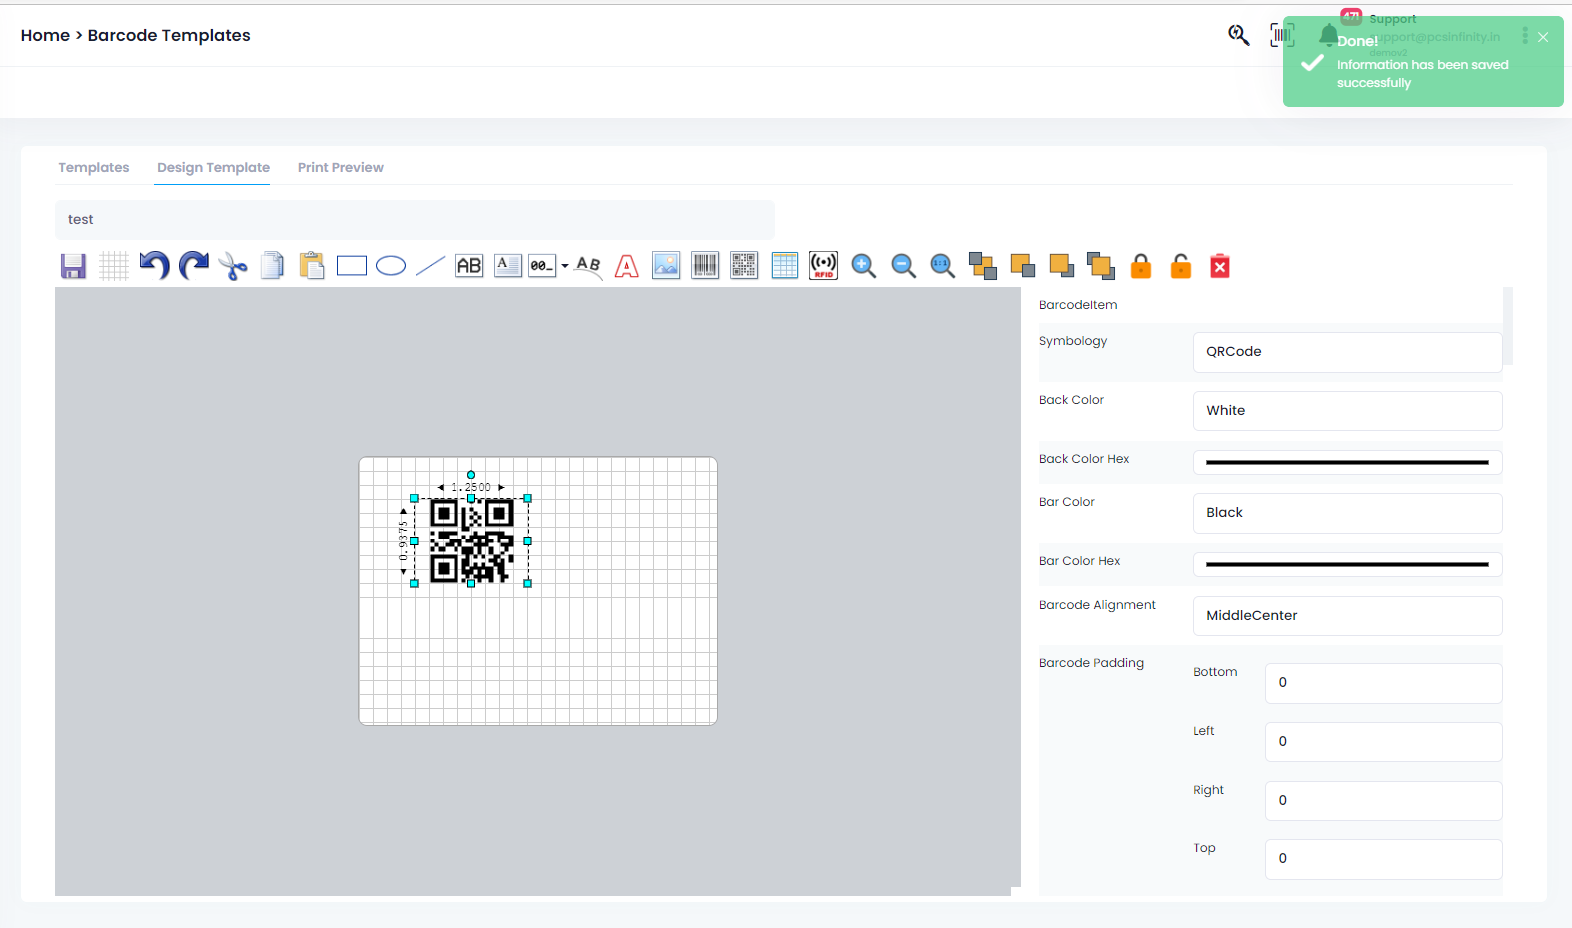This screenshot has width=1572, height=928.
Task: Insert a 2D QR barcode item
Action: 744,266
